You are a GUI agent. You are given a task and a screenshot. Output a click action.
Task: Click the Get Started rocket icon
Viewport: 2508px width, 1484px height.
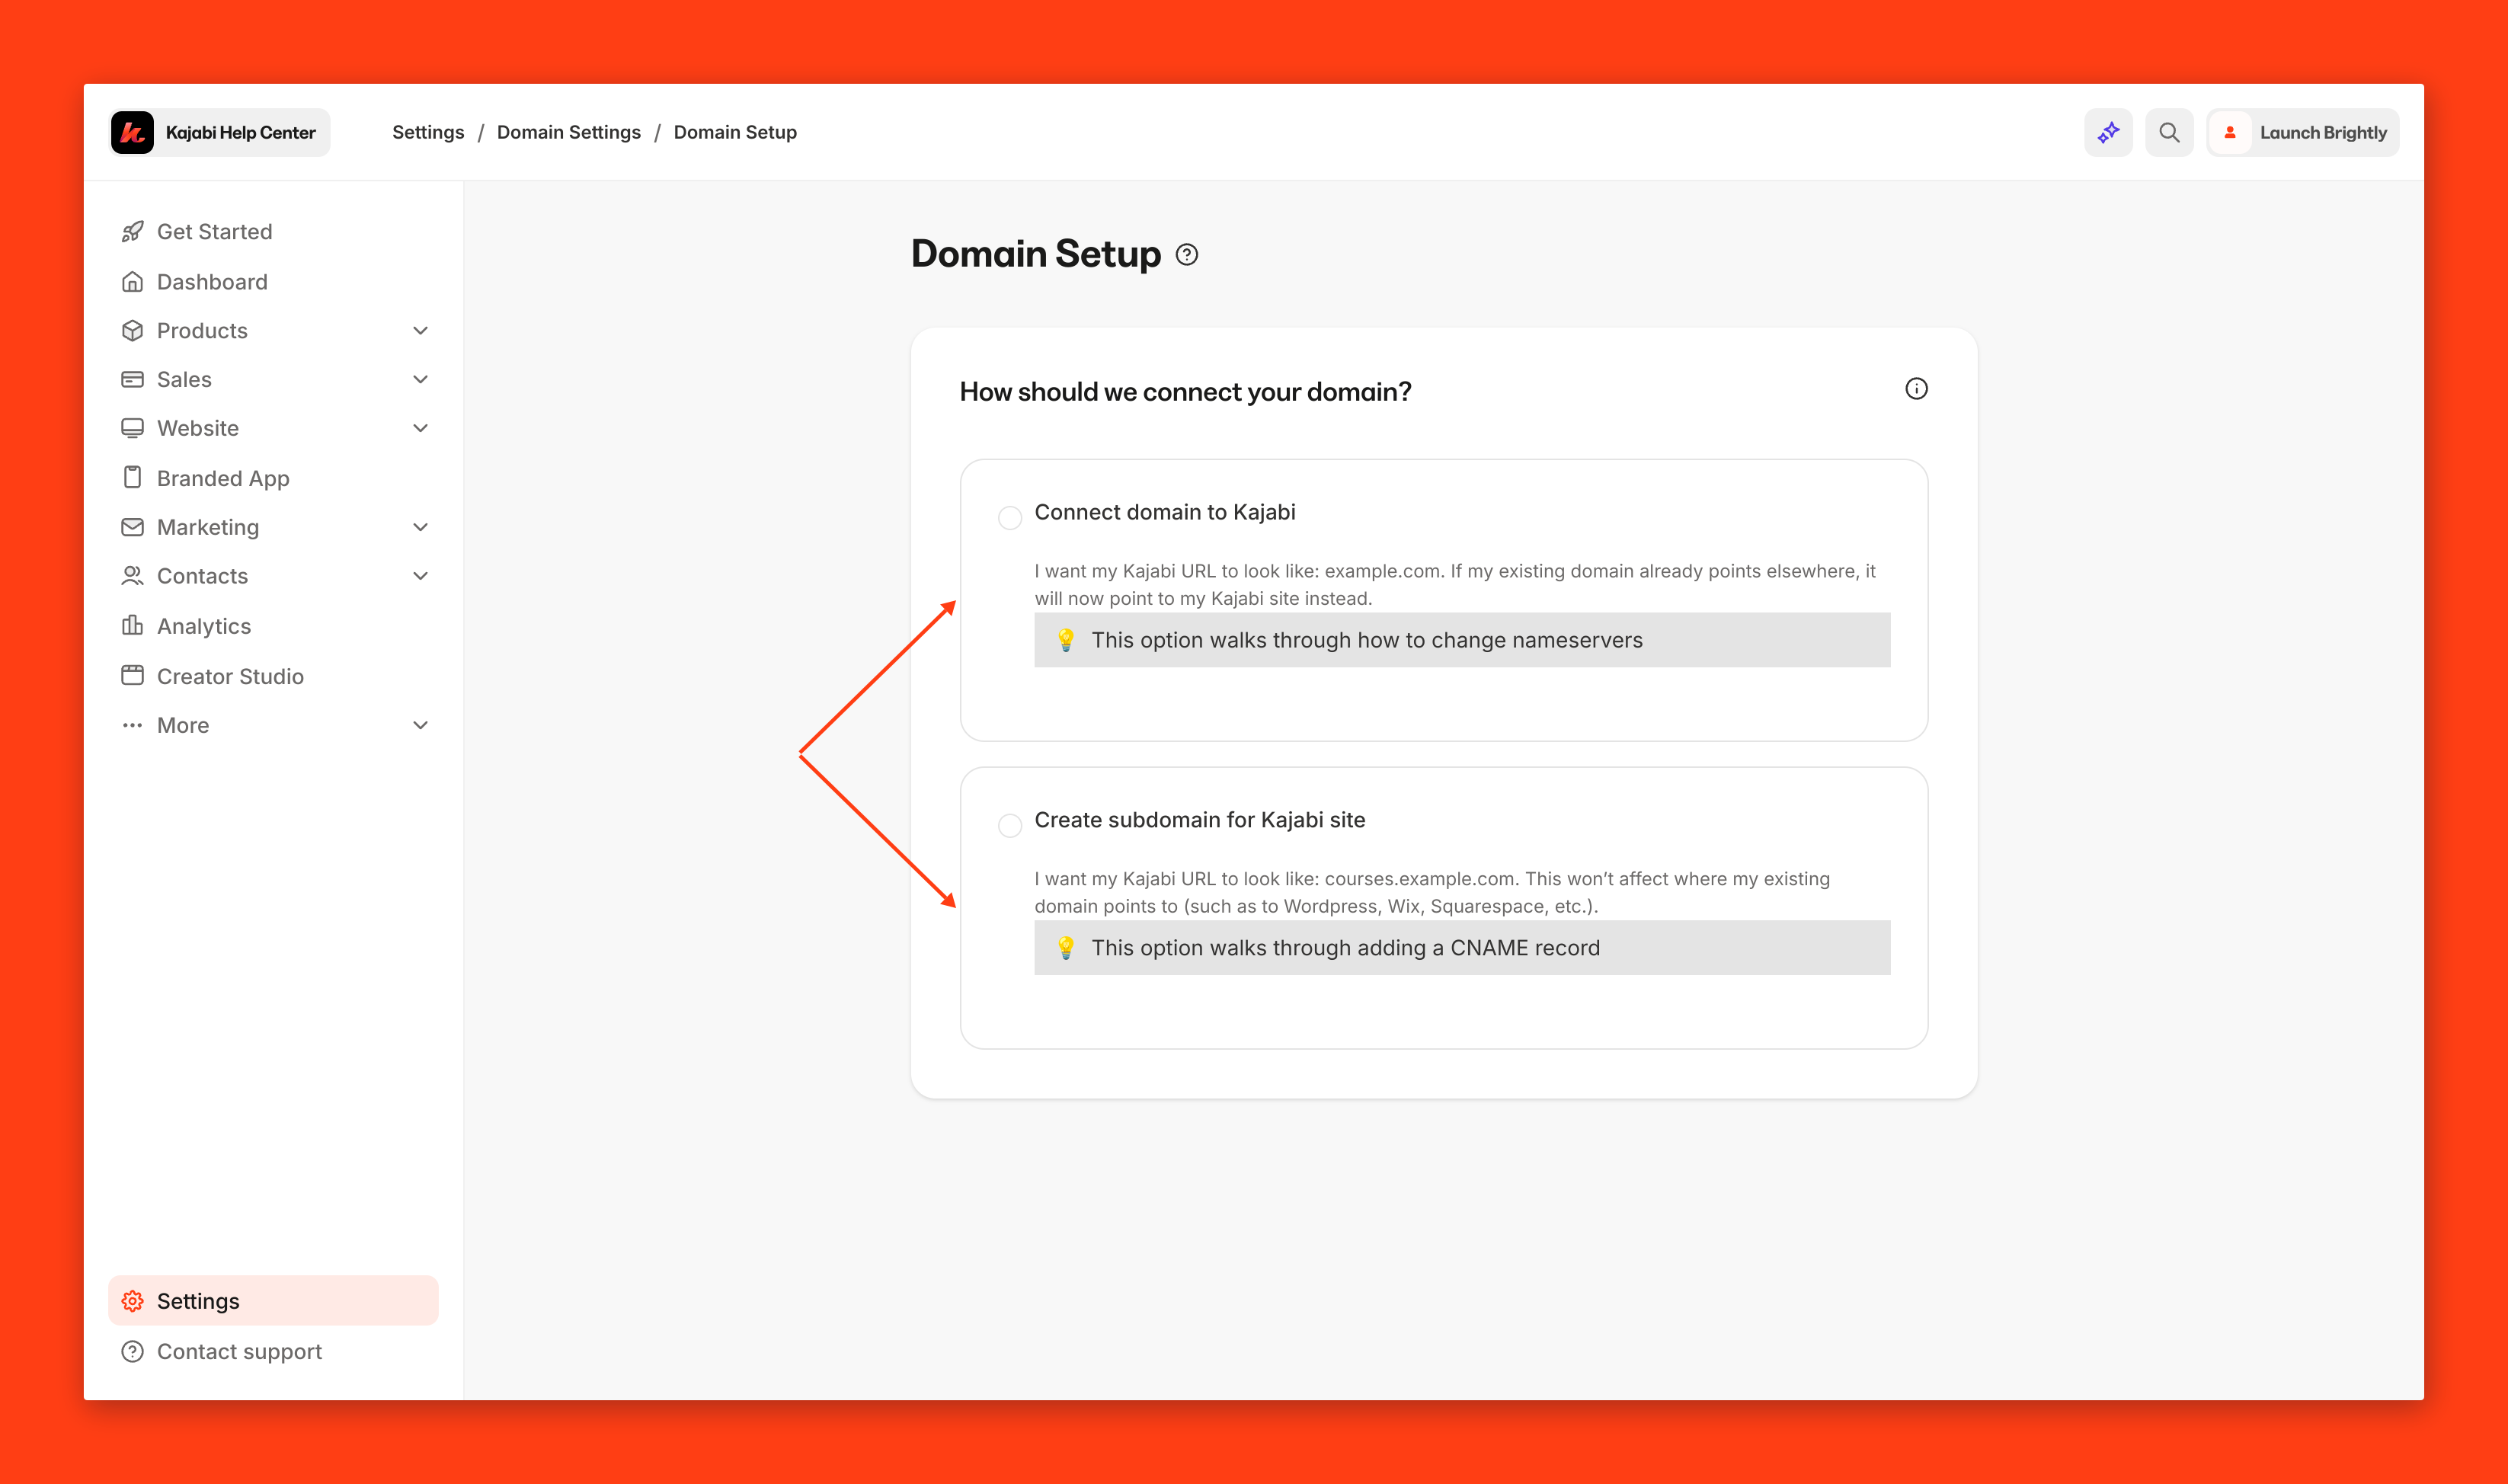pos(132,232)
